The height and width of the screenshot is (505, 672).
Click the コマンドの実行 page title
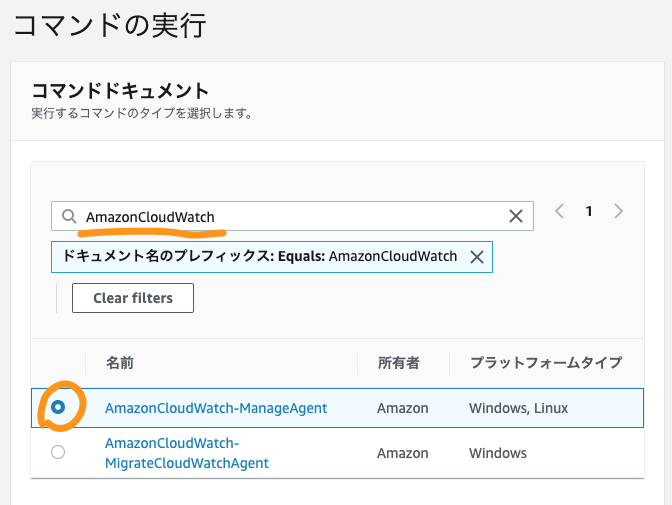pyautogui.click(x=110, y=25)
